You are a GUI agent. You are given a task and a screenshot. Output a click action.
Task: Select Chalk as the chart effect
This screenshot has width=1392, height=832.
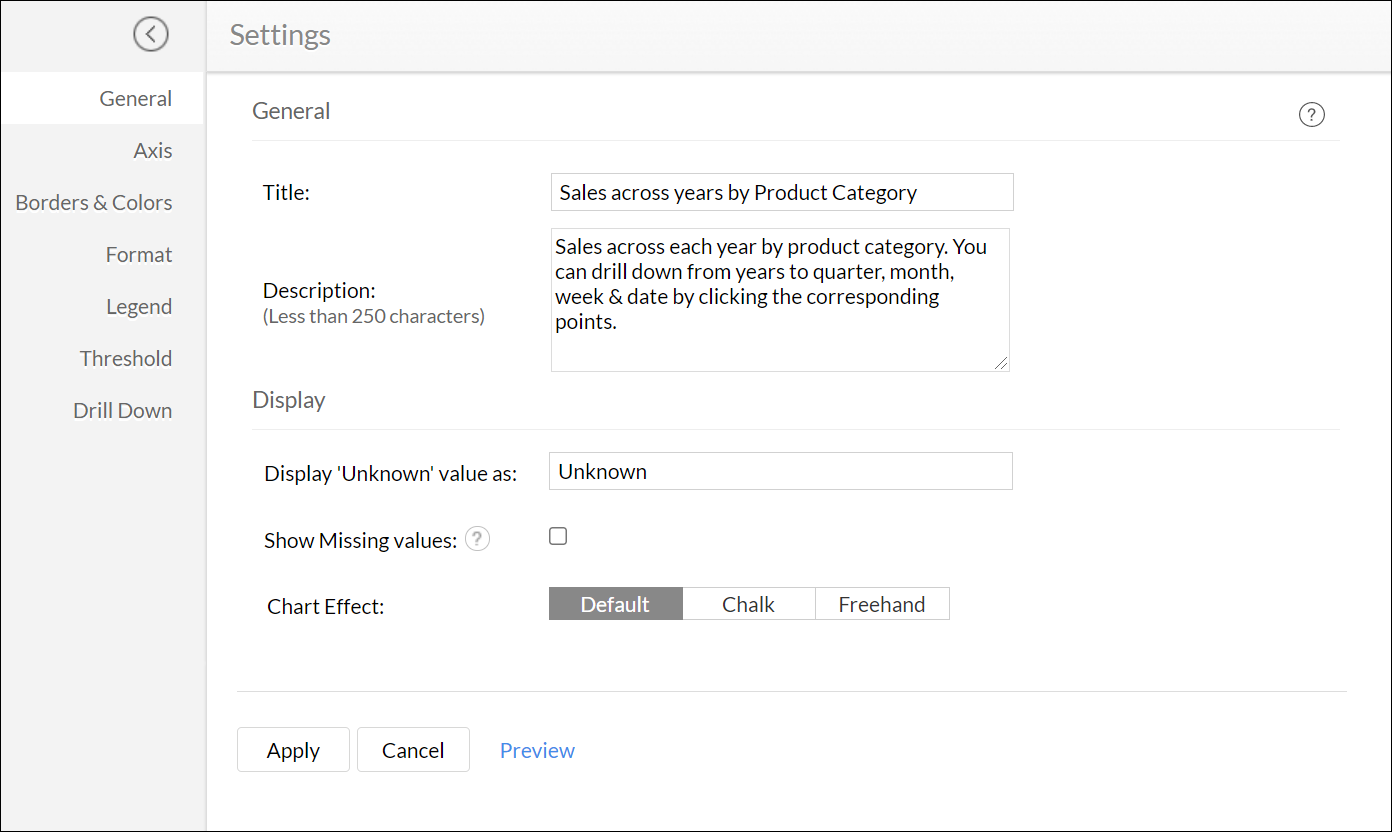click(x=748, y=603)
